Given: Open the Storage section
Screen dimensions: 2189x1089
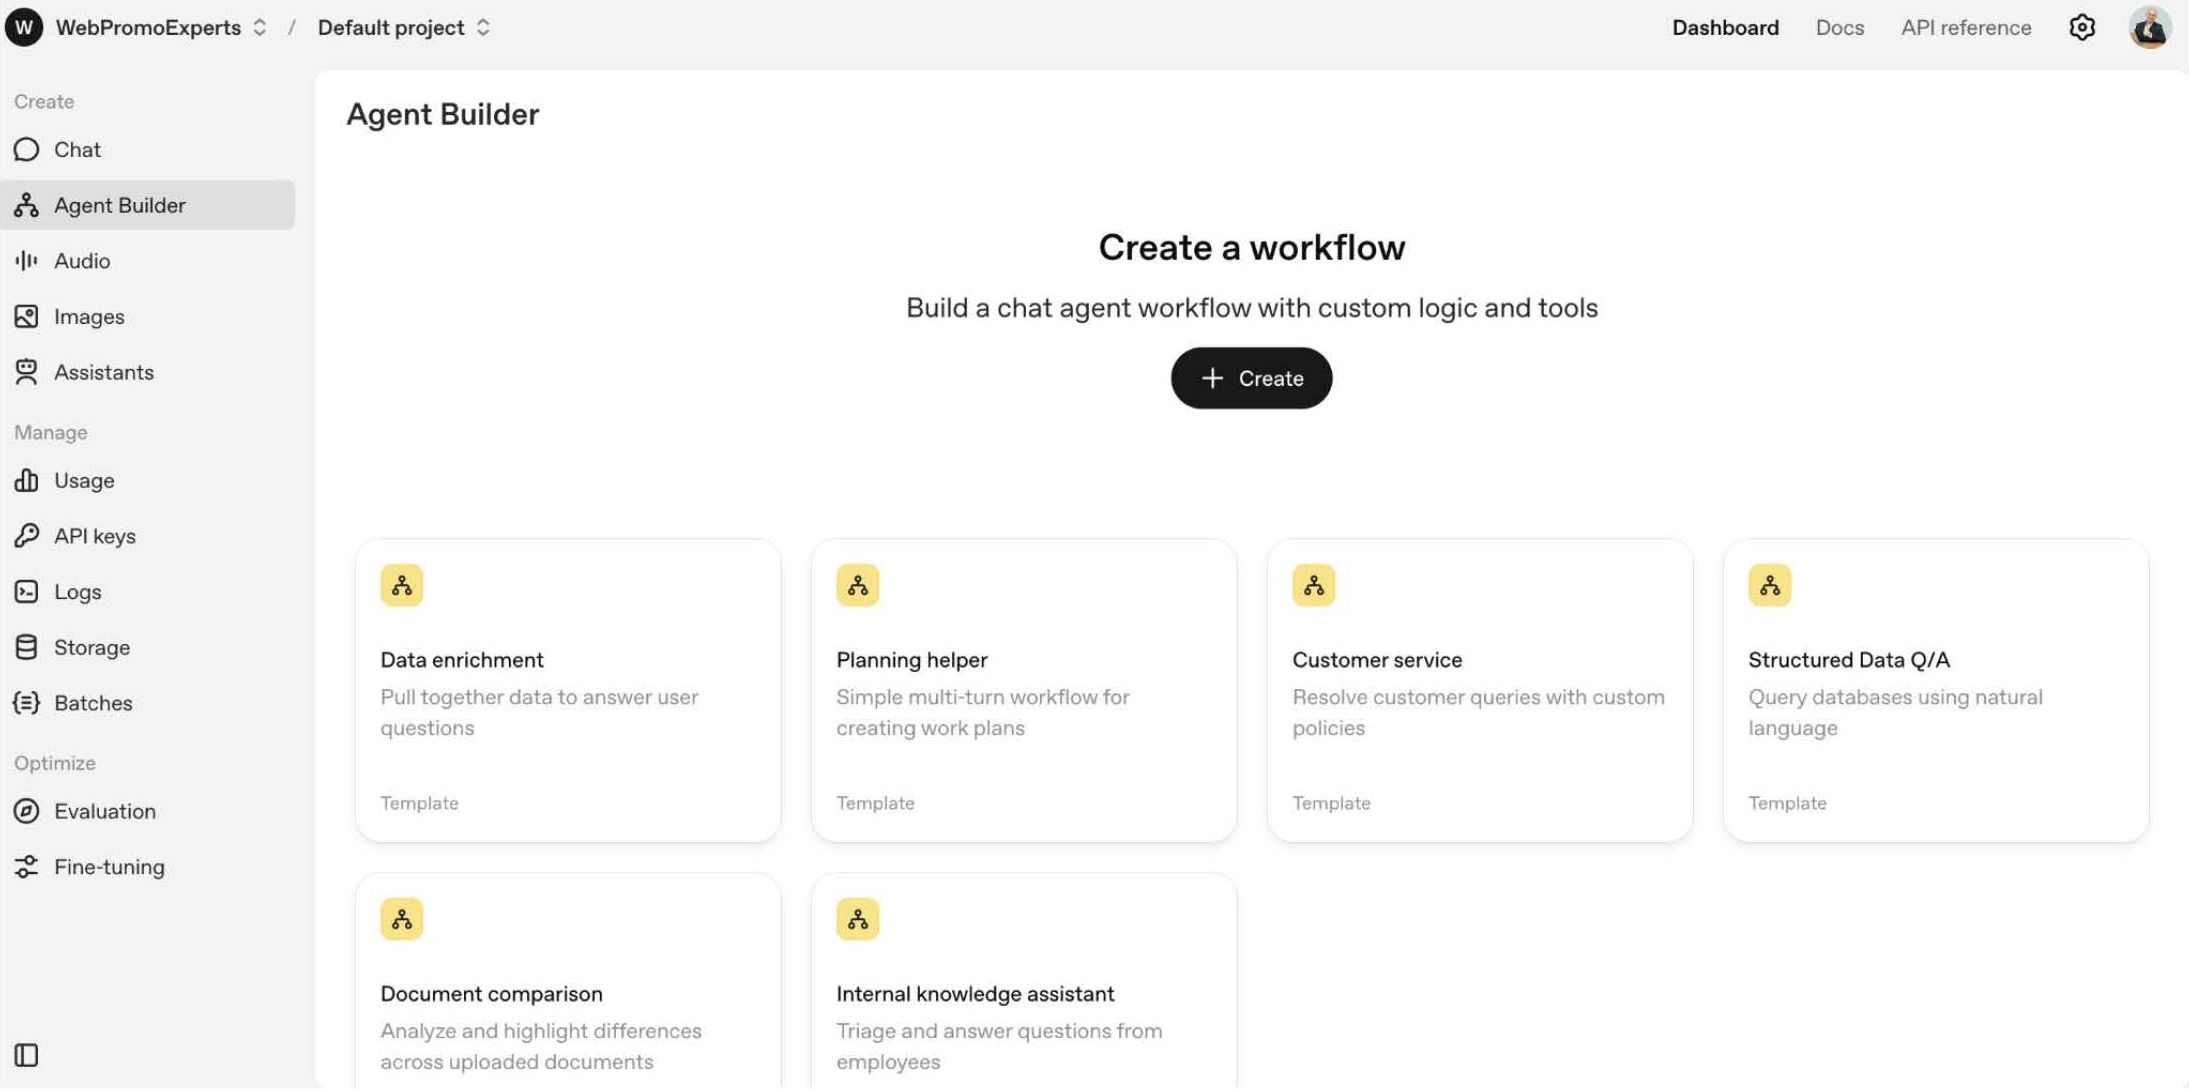Looking at the screenshot, I should (91, 647).
